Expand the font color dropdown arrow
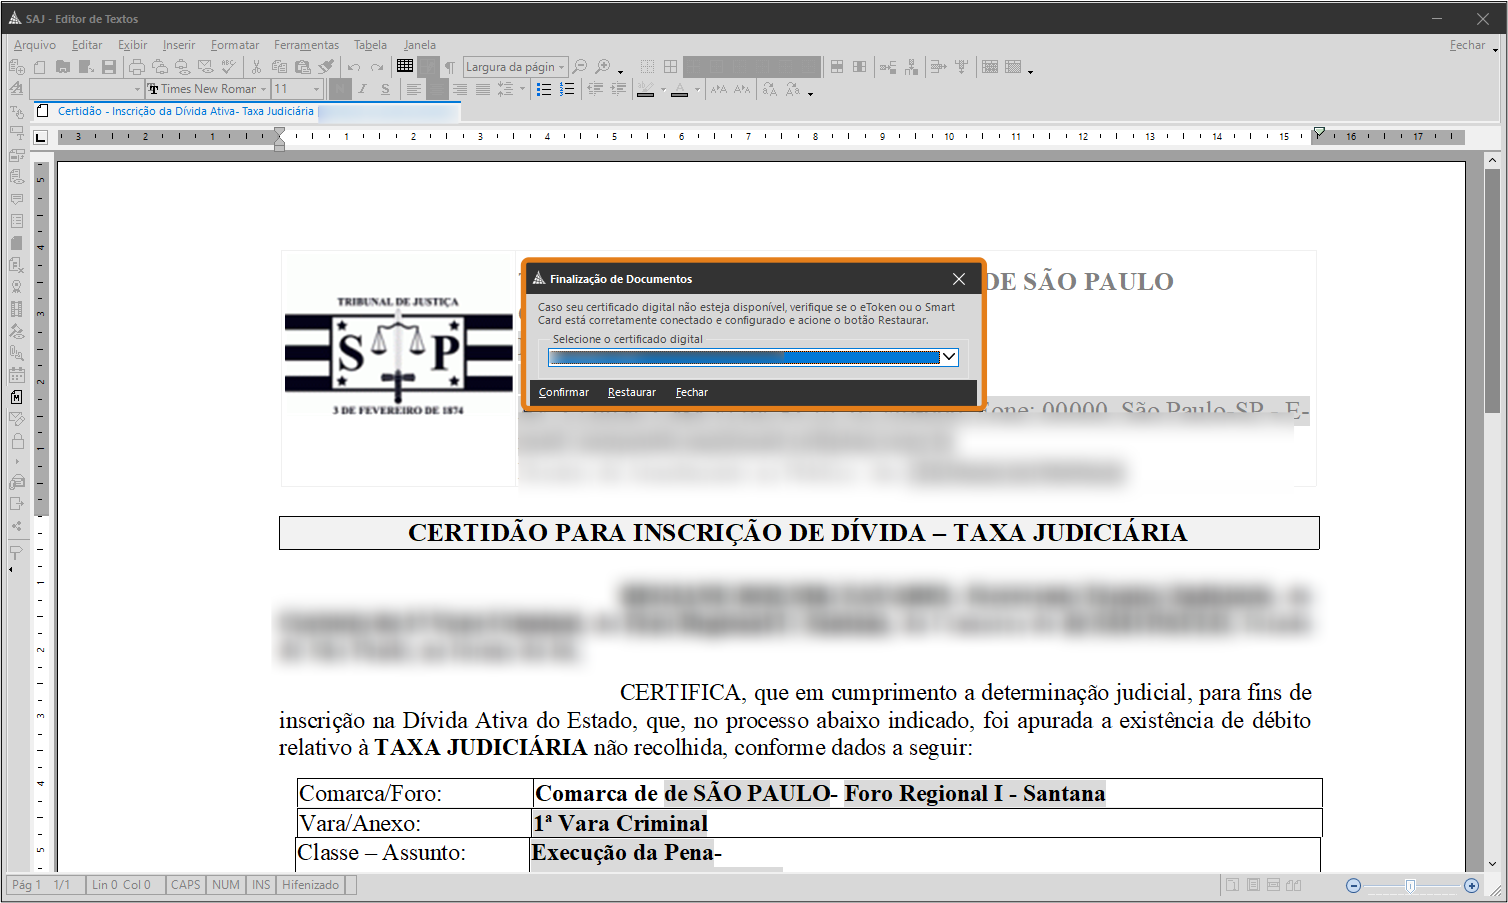Screen dimensions: 1508x903 [x=696, y=90]
